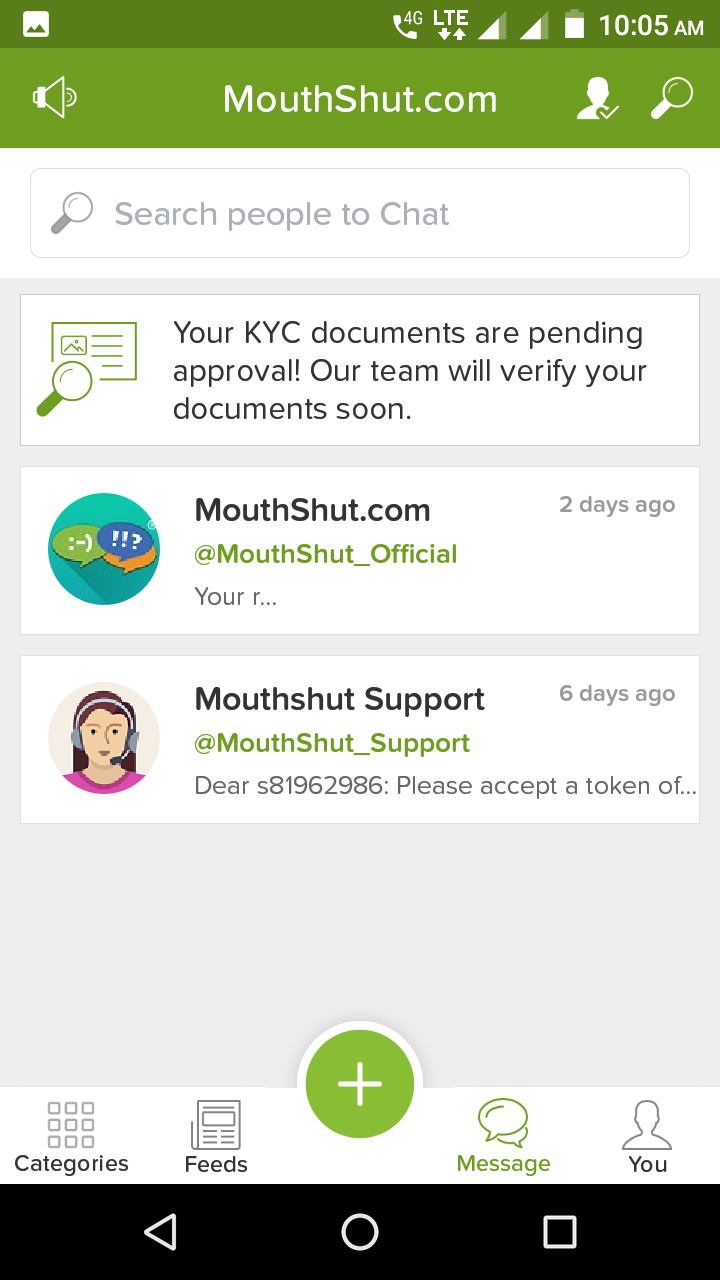The height and width of the screenshot is (1280, 720).
Task: Tap the search magnifier in header
Action: click(672, 99)
